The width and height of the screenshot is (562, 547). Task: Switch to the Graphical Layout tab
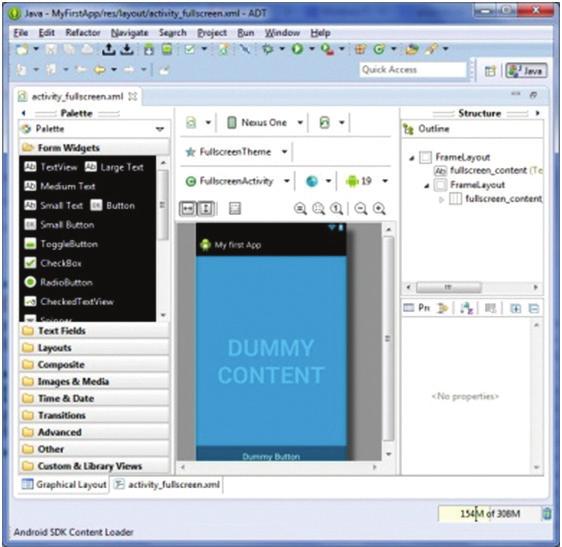64,485
